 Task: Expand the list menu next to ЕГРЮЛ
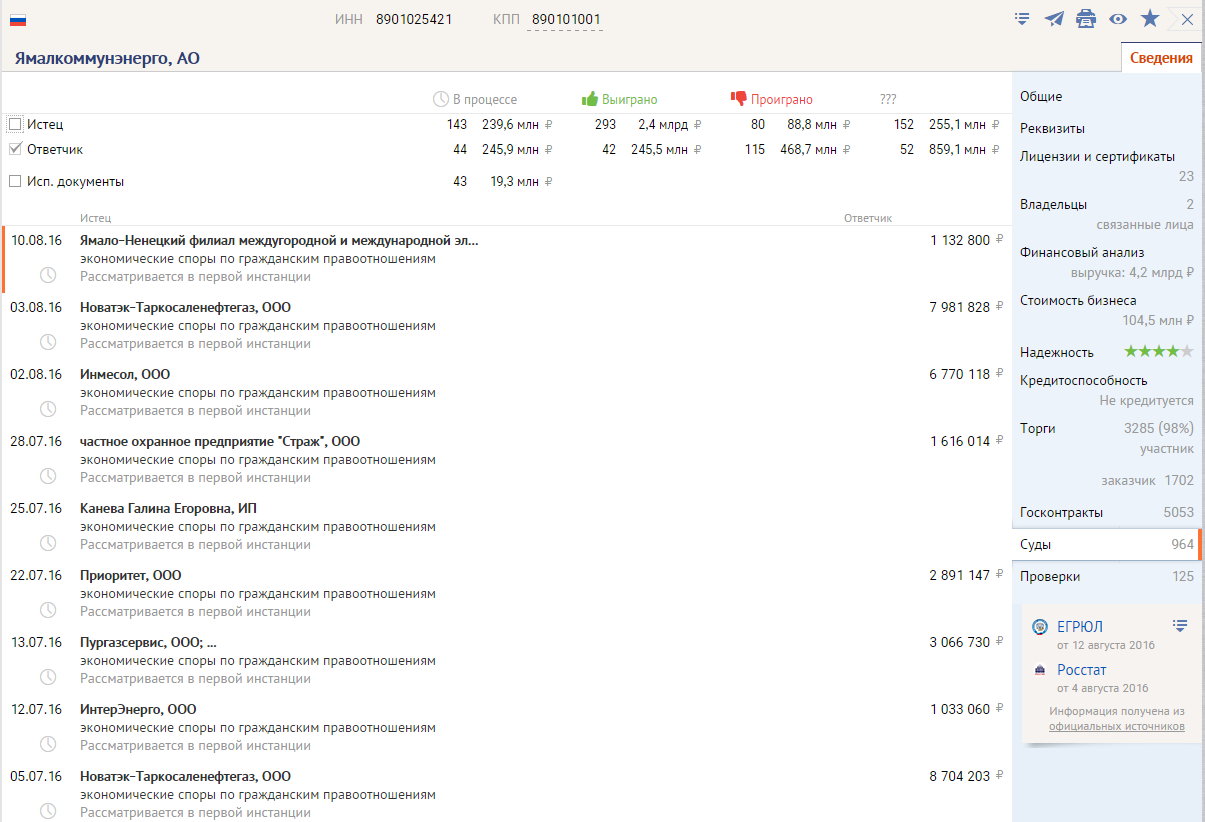(x=1180, y=626)
